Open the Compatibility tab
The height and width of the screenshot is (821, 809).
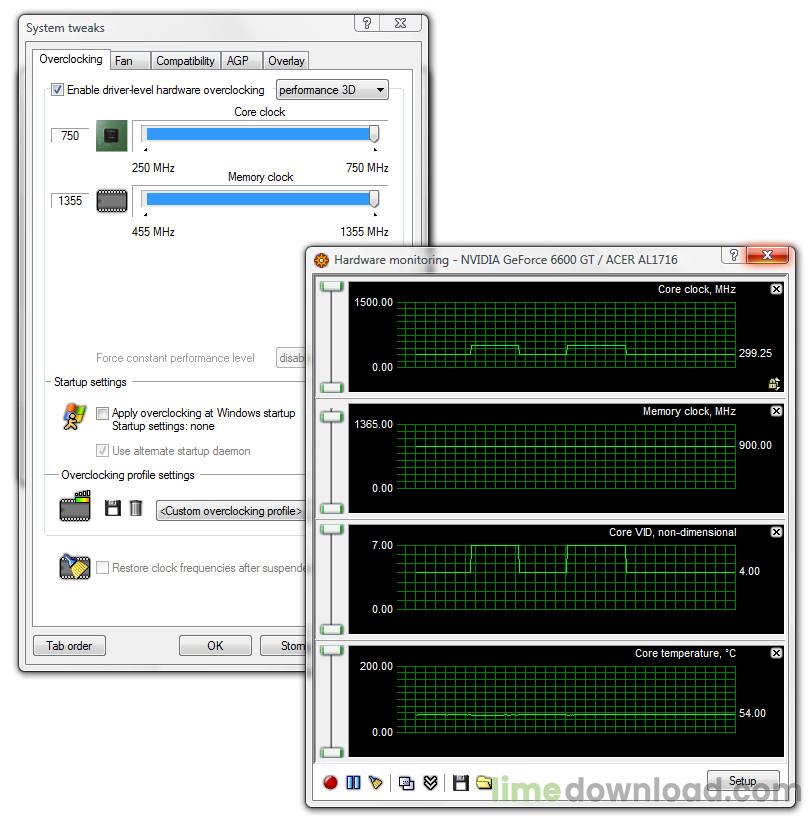click(x=185, y=61)
